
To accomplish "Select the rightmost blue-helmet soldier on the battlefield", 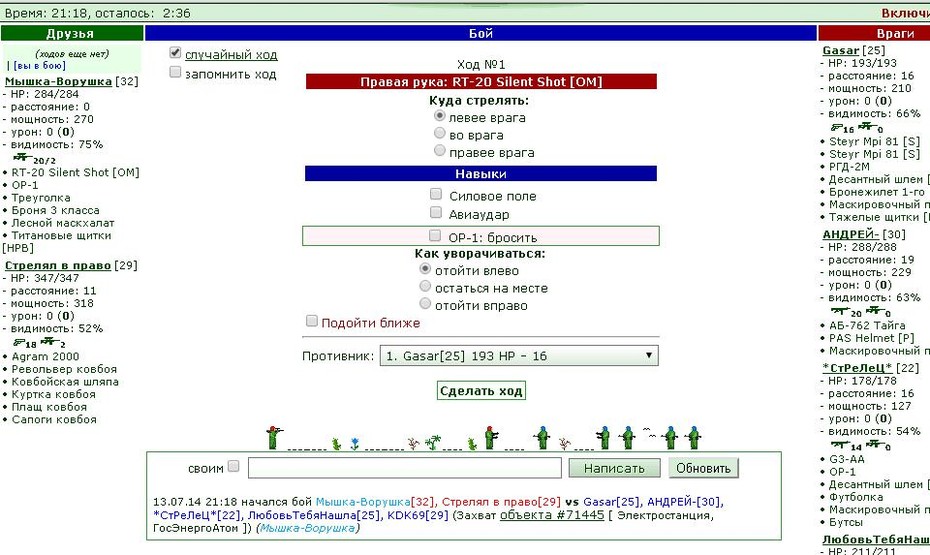I will pyautogui.click(x=693, y=438).
